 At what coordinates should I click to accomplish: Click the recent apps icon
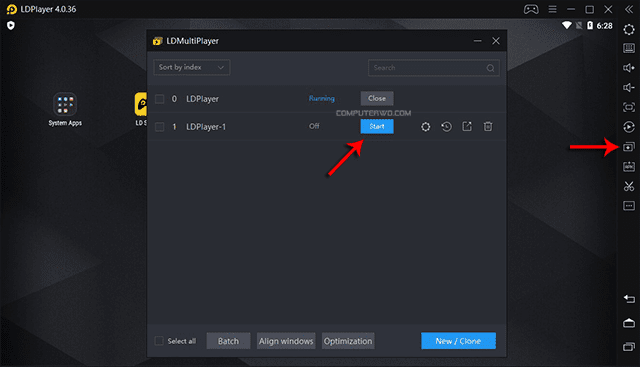point(629,347)
